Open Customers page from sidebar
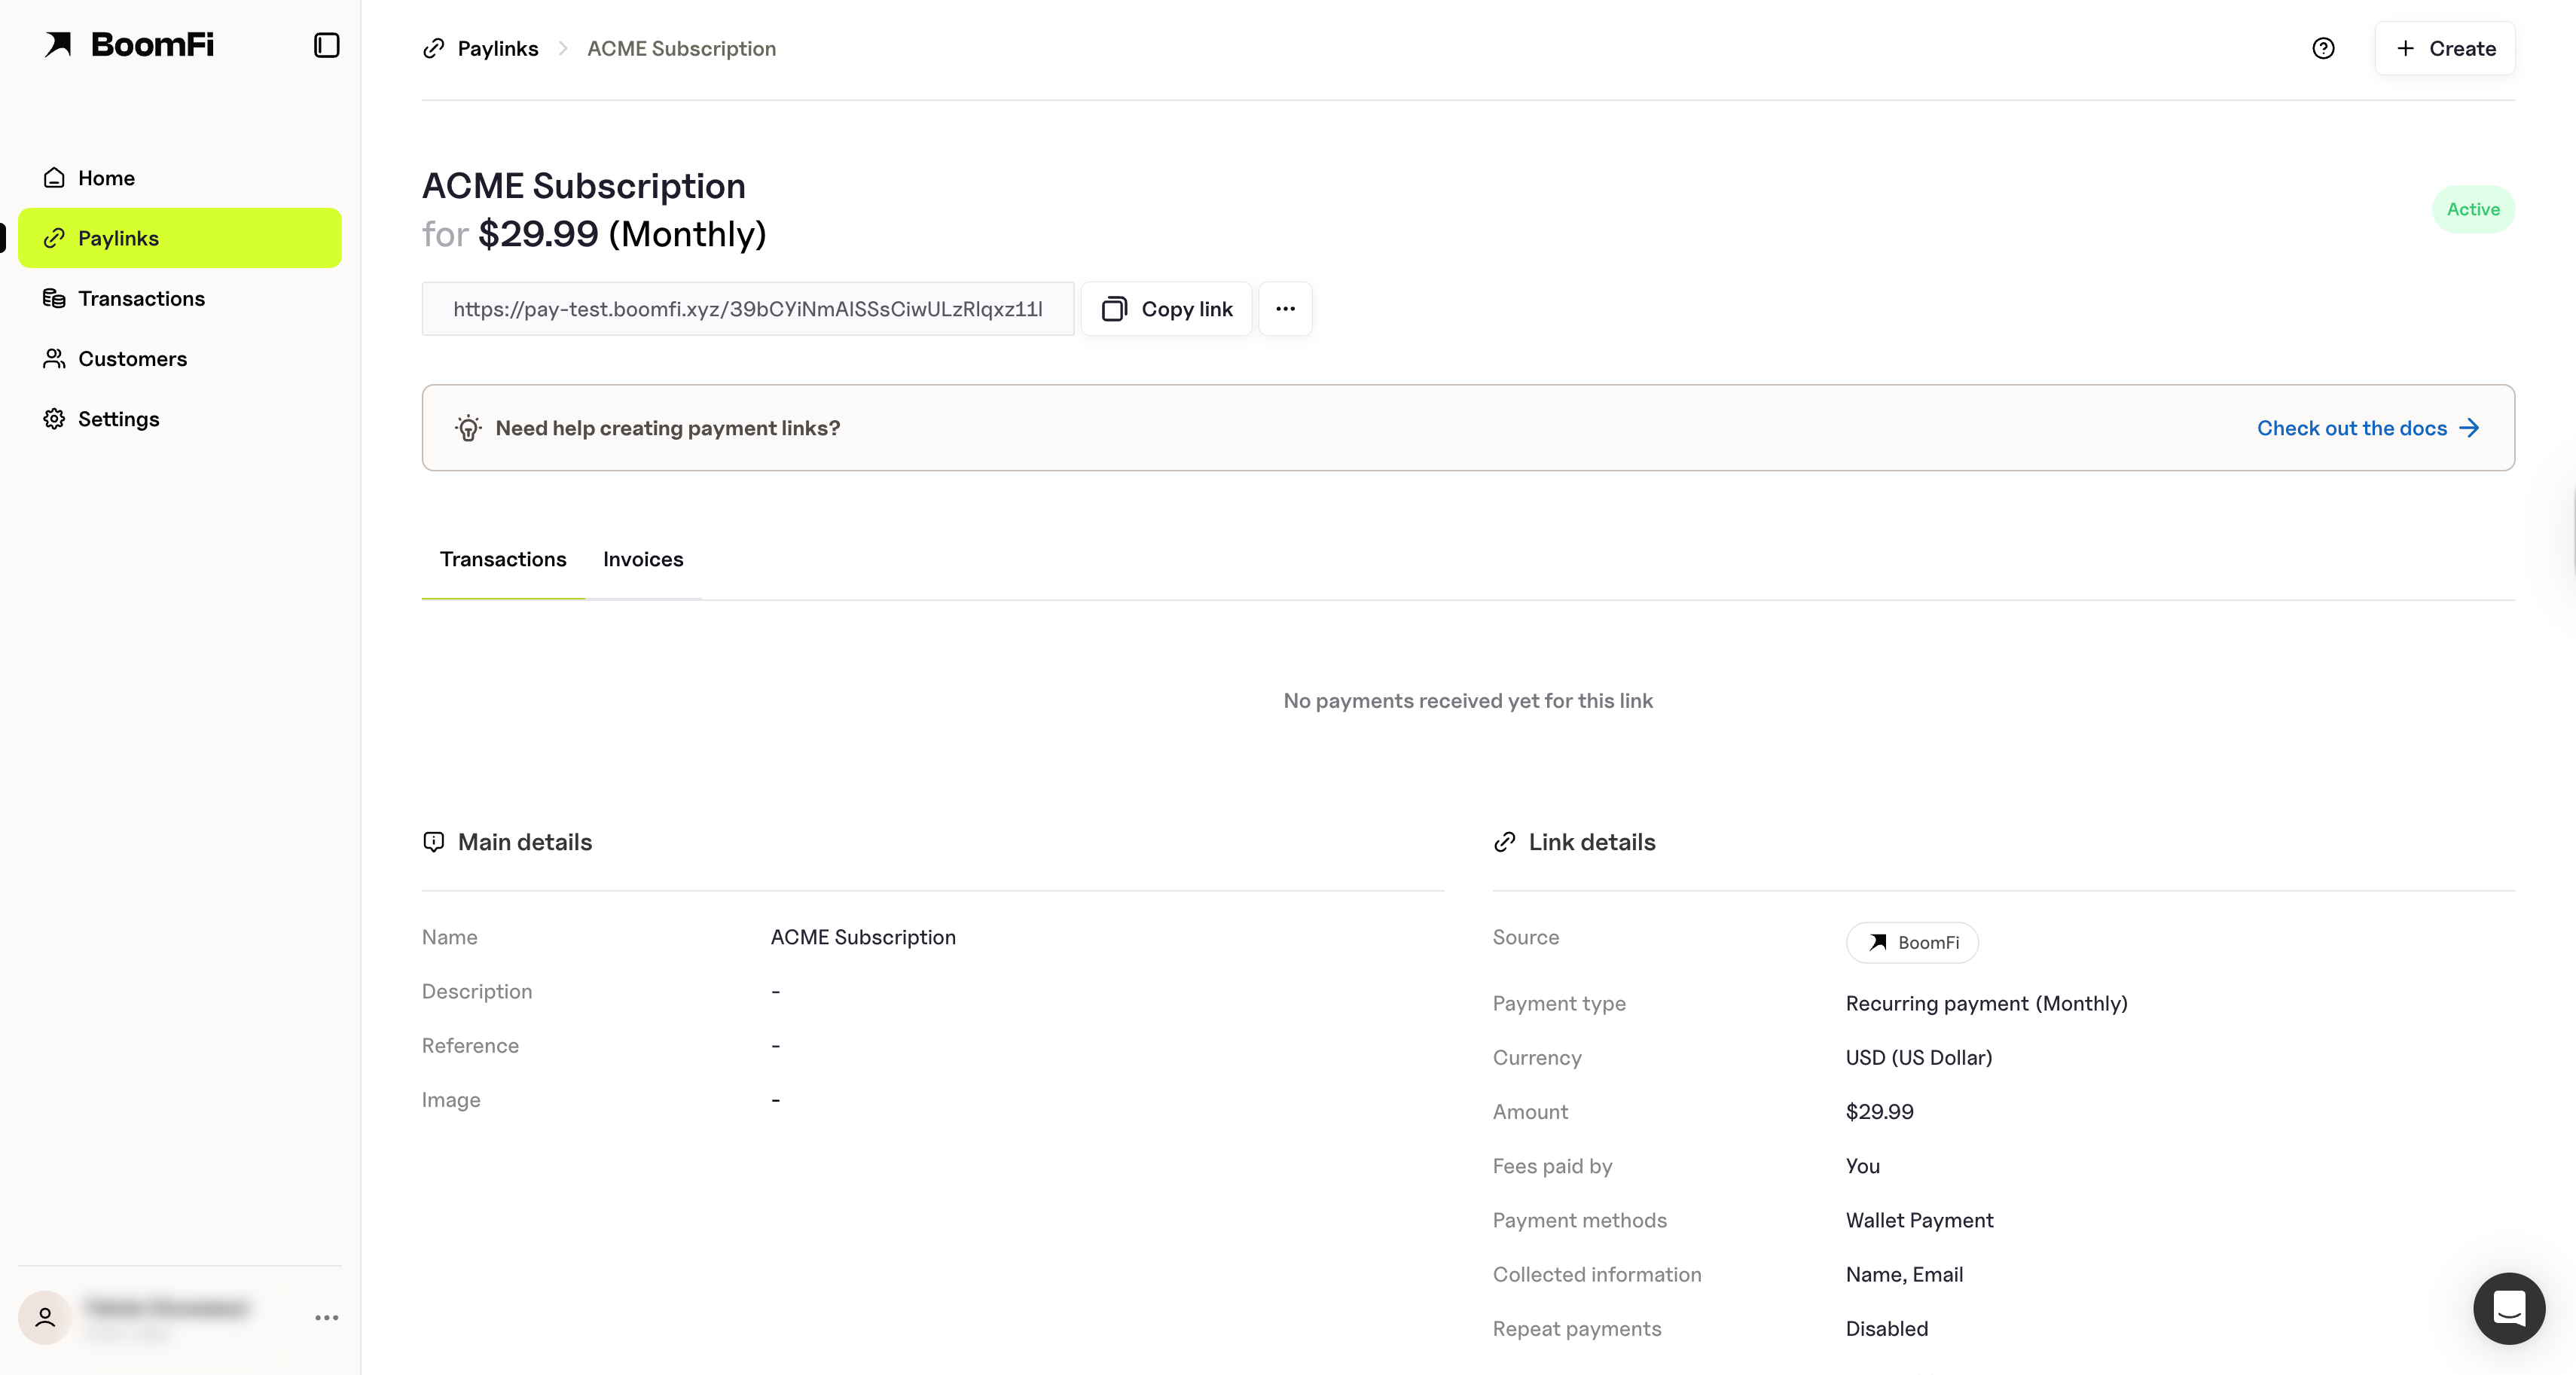 click(132, 359)
